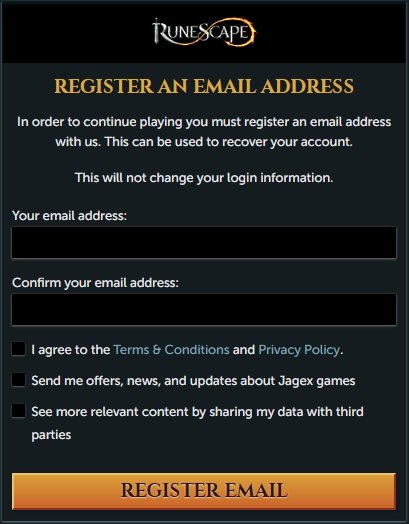409x524 pixels.
Task: Tick the Terms & Conditions agreement checkbox
Action: pos(19,349)
